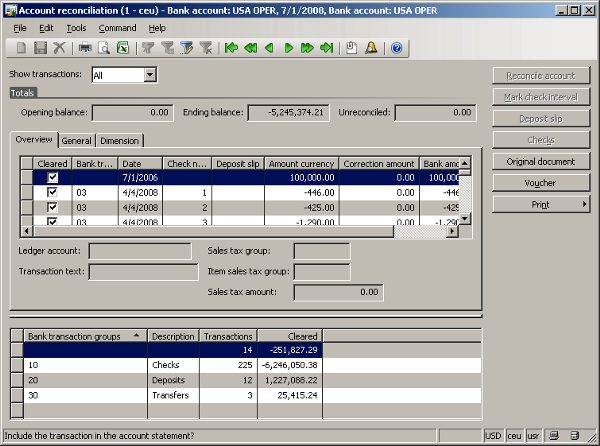Click the Ledger account field
The image size is (600, 446).
click(x=140, y=251)
